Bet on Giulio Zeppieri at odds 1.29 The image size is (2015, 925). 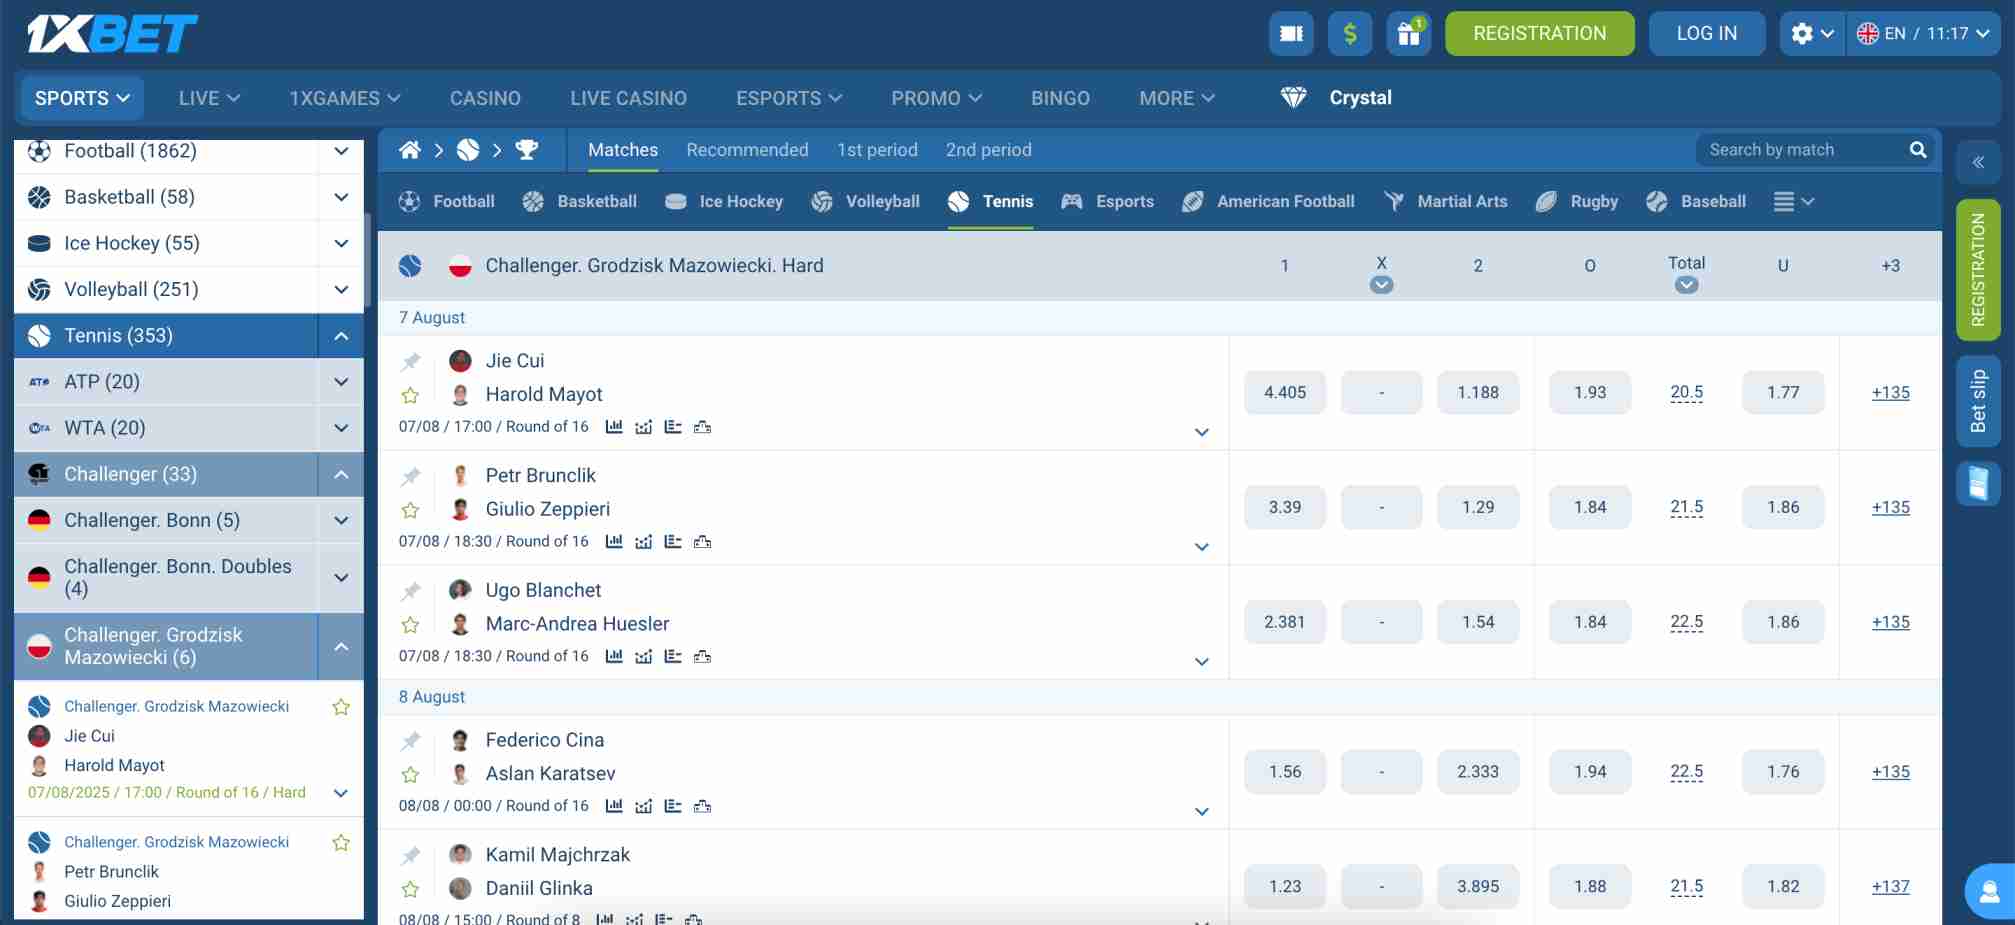point(1477,508)
